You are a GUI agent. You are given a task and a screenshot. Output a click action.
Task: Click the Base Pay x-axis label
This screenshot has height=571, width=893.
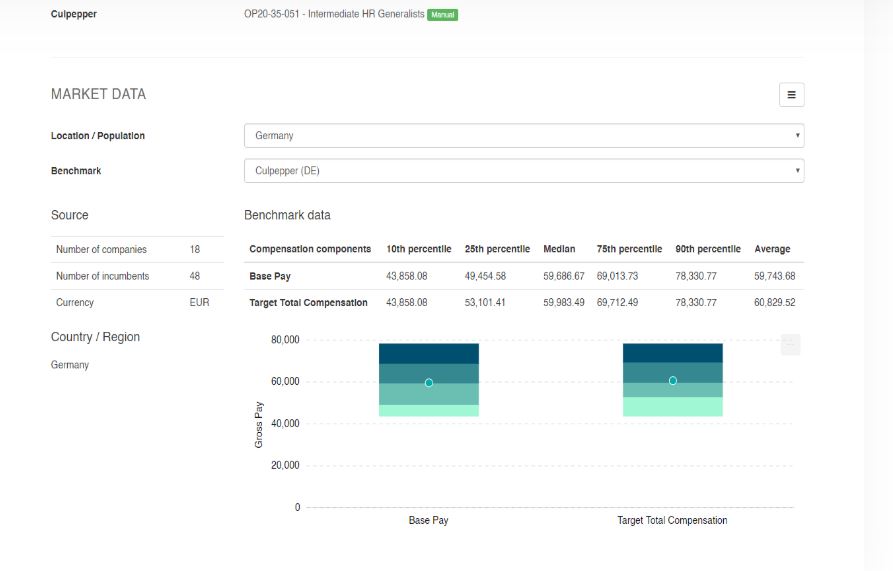tap(429, 521)
